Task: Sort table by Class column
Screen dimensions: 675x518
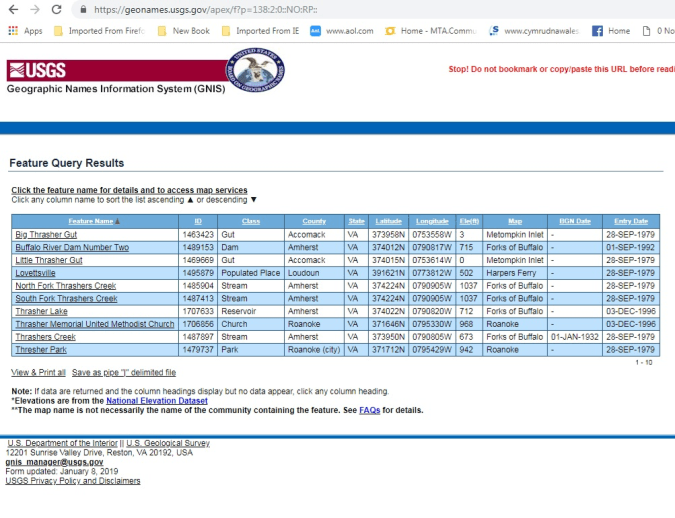Action: coord(251,221)
